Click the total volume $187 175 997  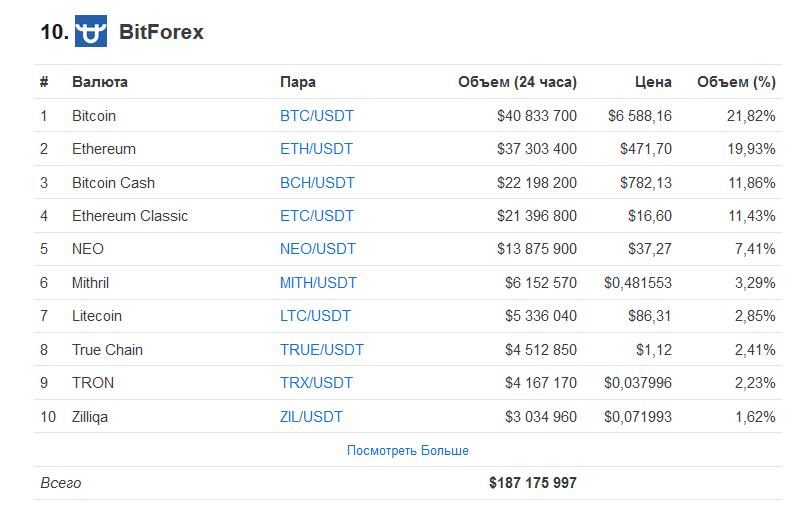point(533,483)
